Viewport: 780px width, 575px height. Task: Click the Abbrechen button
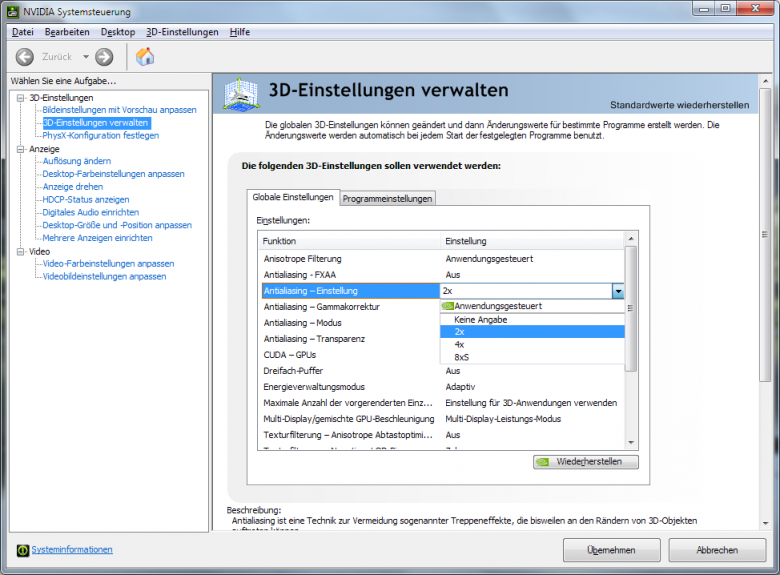pos(717,550)
